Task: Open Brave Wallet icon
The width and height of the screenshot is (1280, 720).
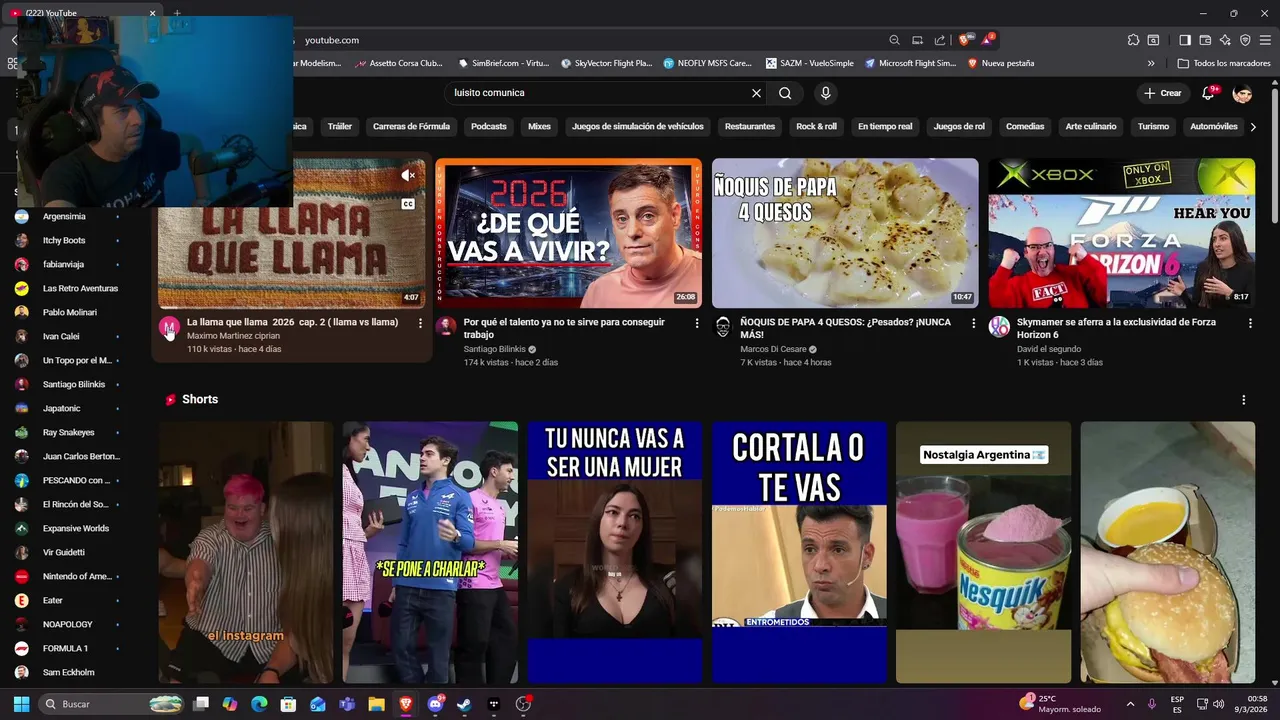Action: point(1205,40)
